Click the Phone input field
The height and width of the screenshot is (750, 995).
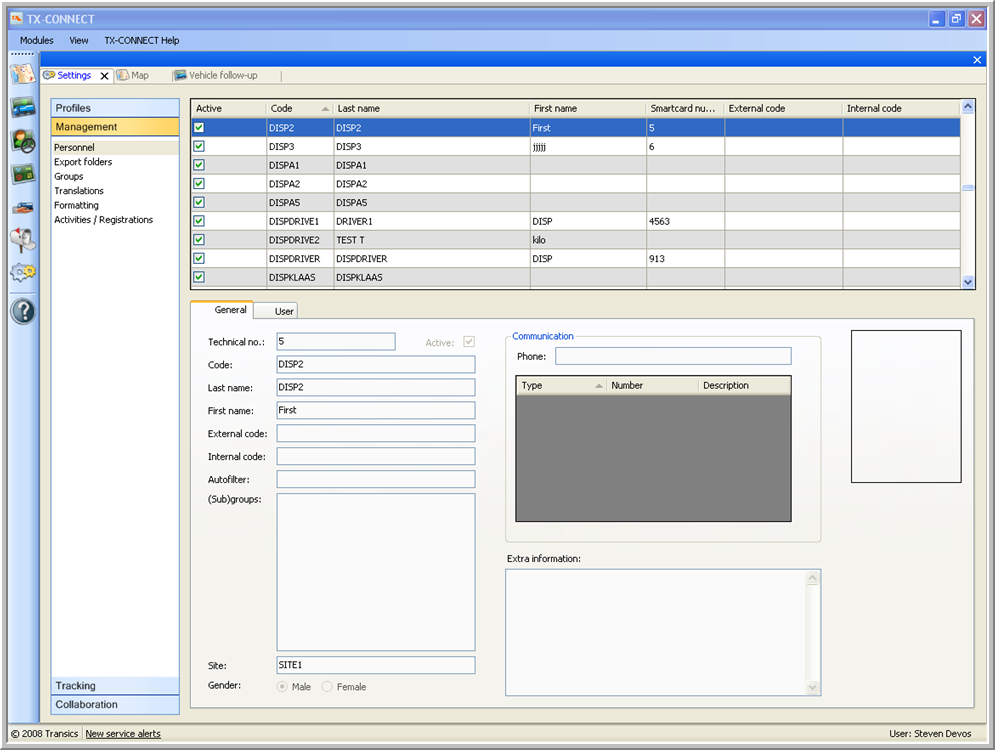pos(672,356)
